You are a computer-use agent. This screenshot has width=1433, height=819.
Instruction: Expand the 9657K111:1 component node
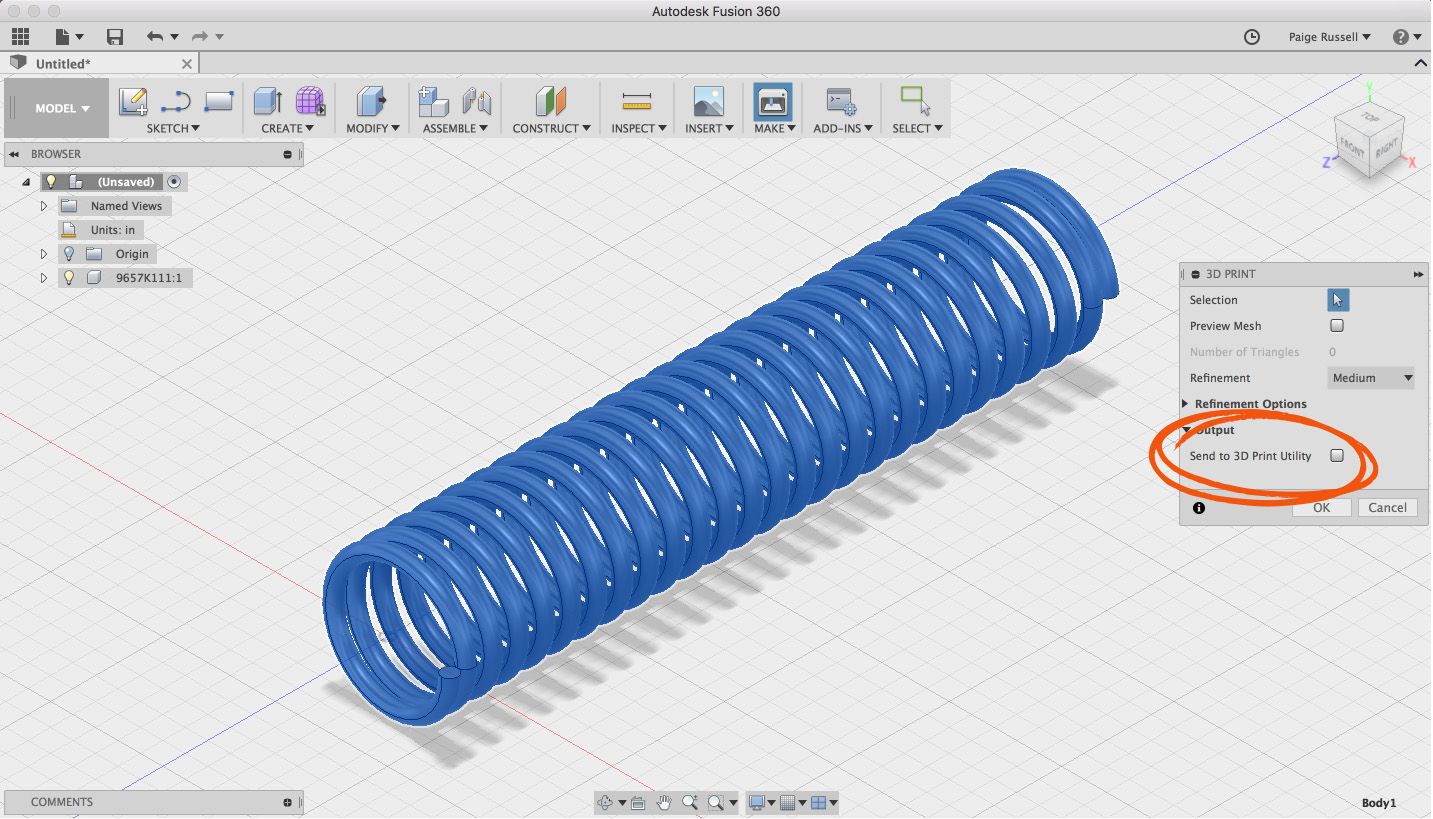point(44,278)
